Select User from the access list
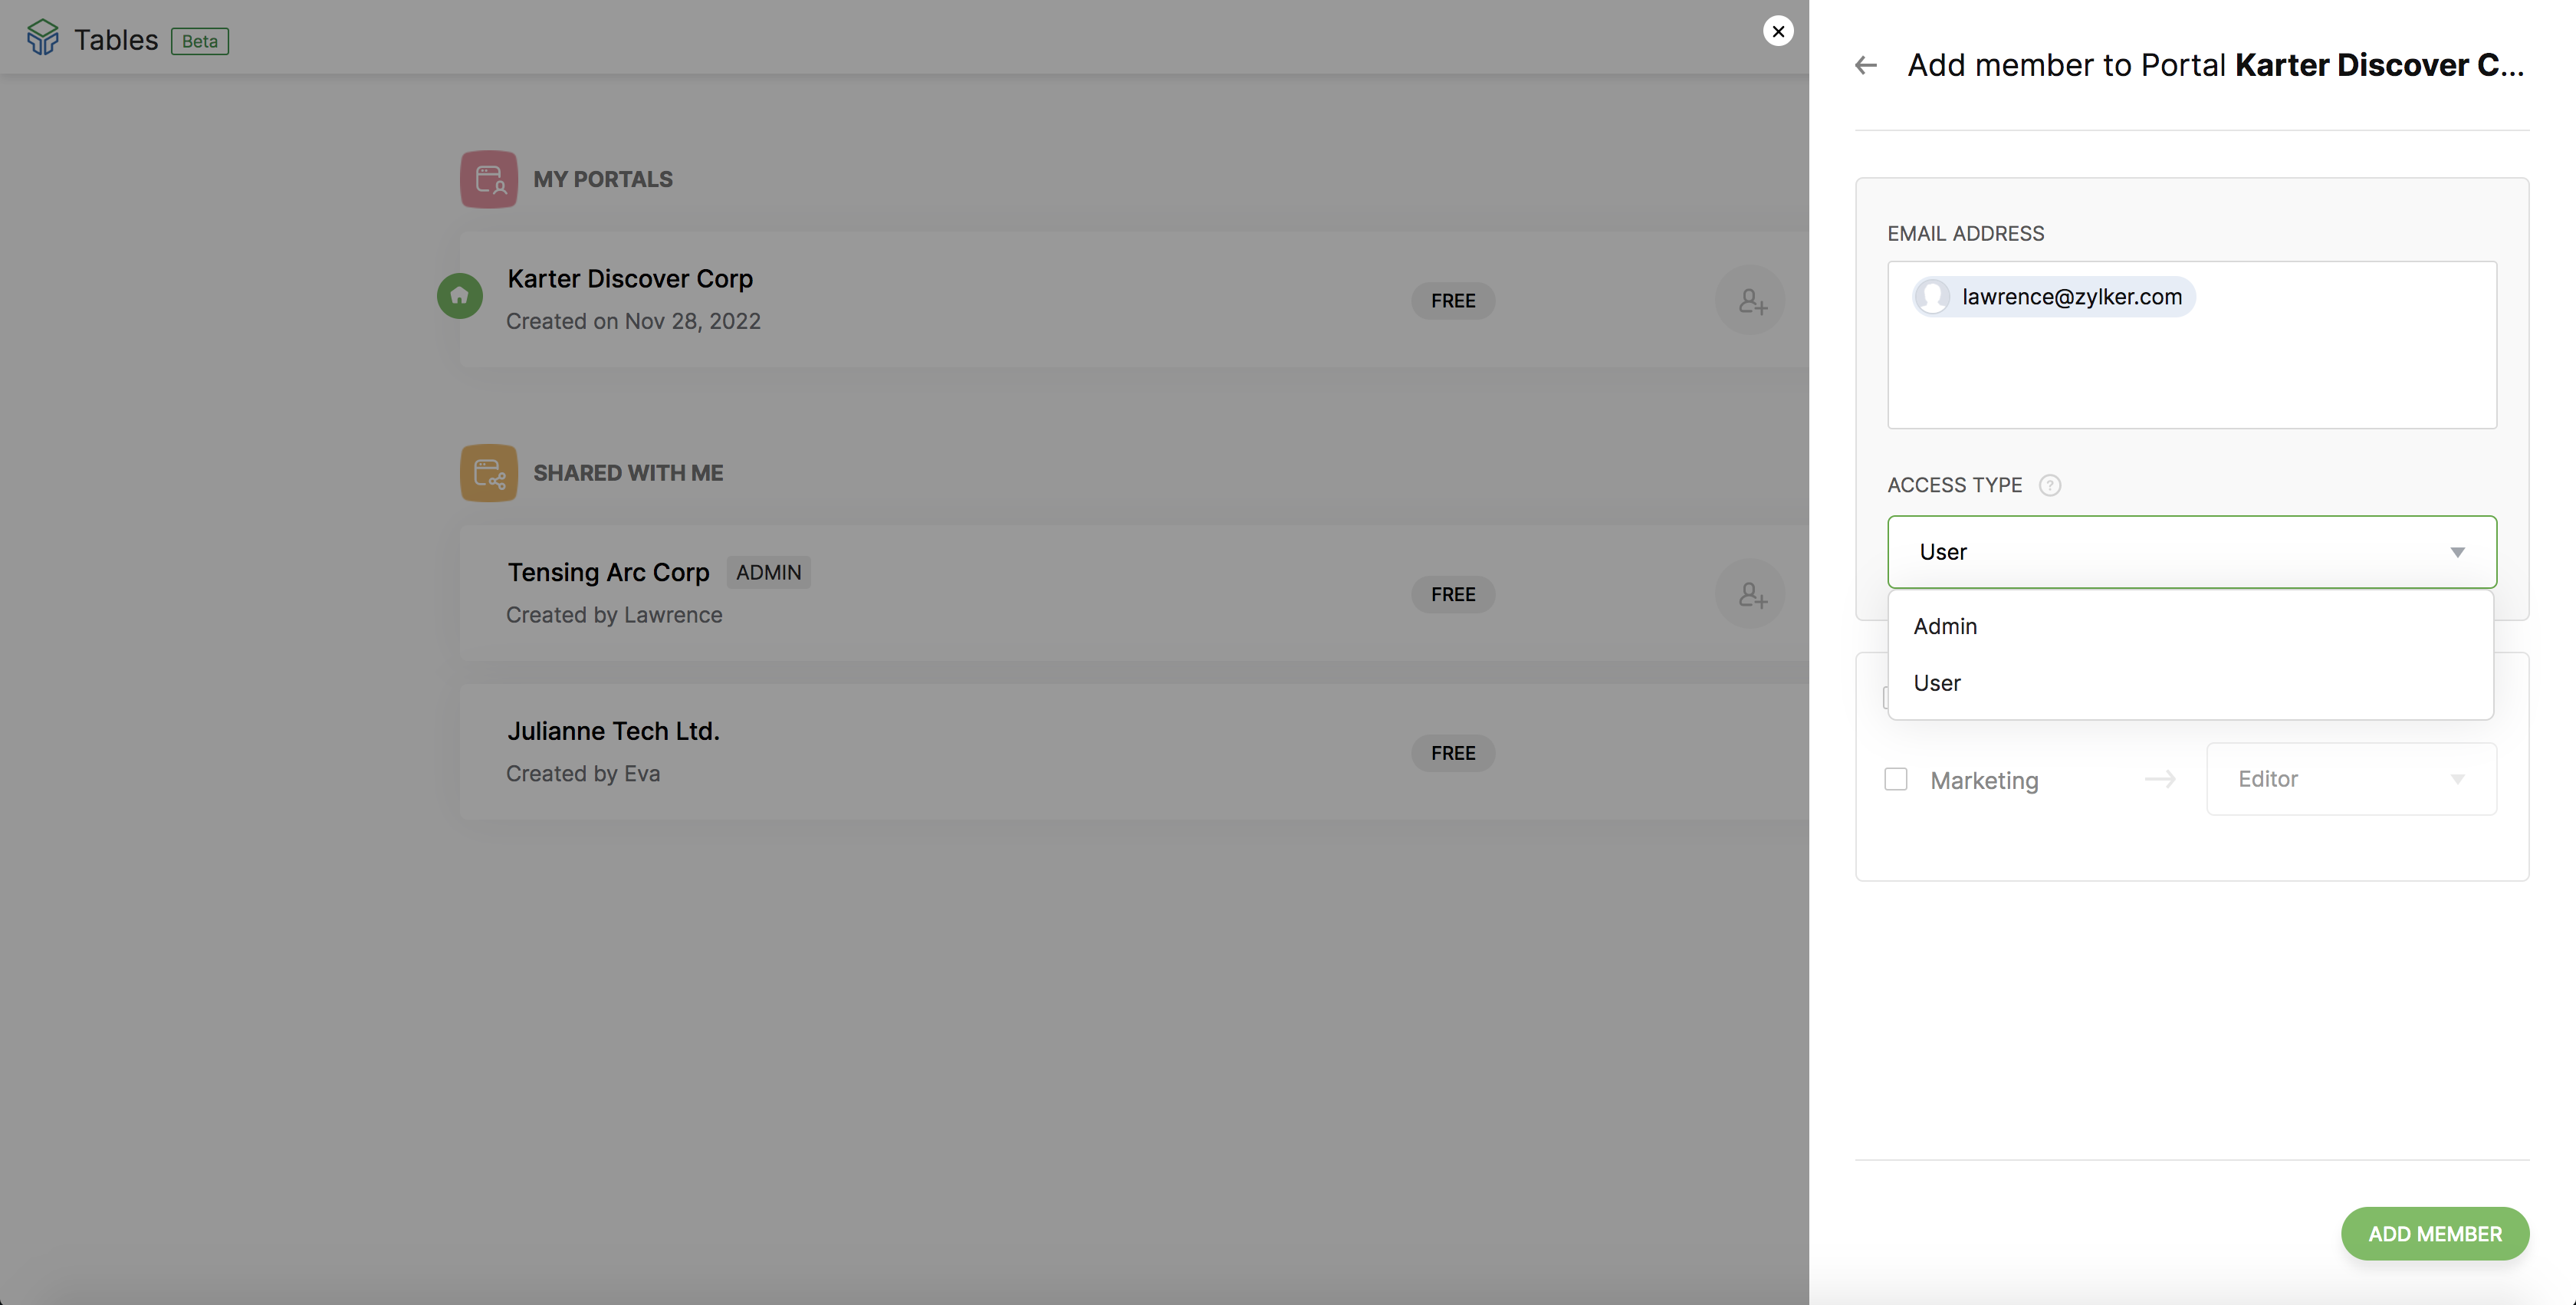This screenshot has height=1305, width=2576. (1937, 683)
